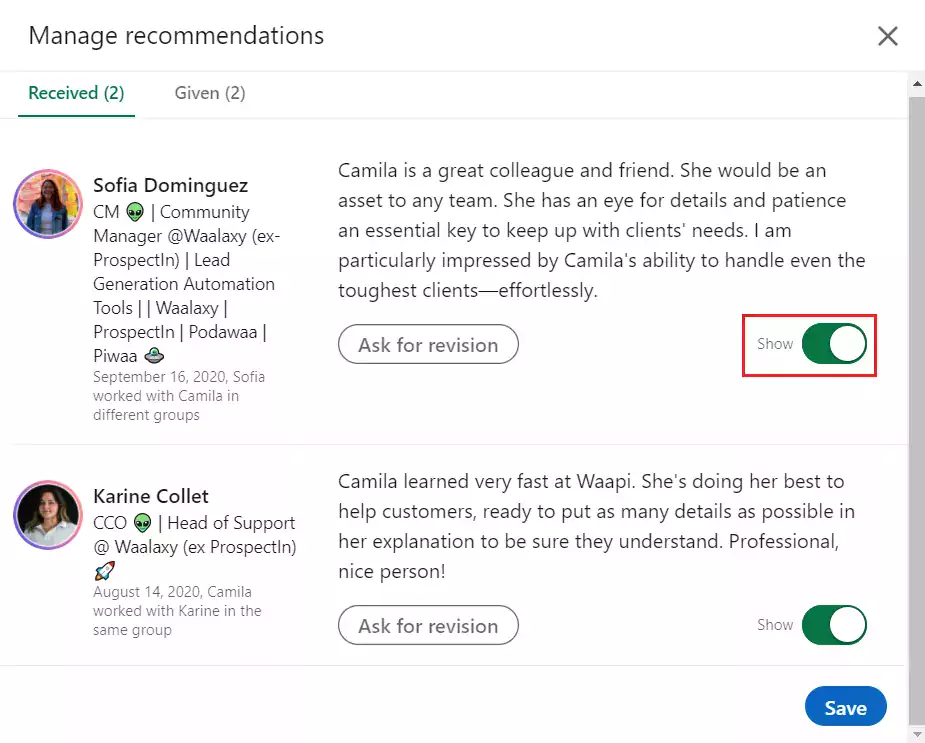The height and width of the screenshot is (743, 925).
Task: Click Sofia Dominguez's profile picture
Action: [x=48, y=204]
